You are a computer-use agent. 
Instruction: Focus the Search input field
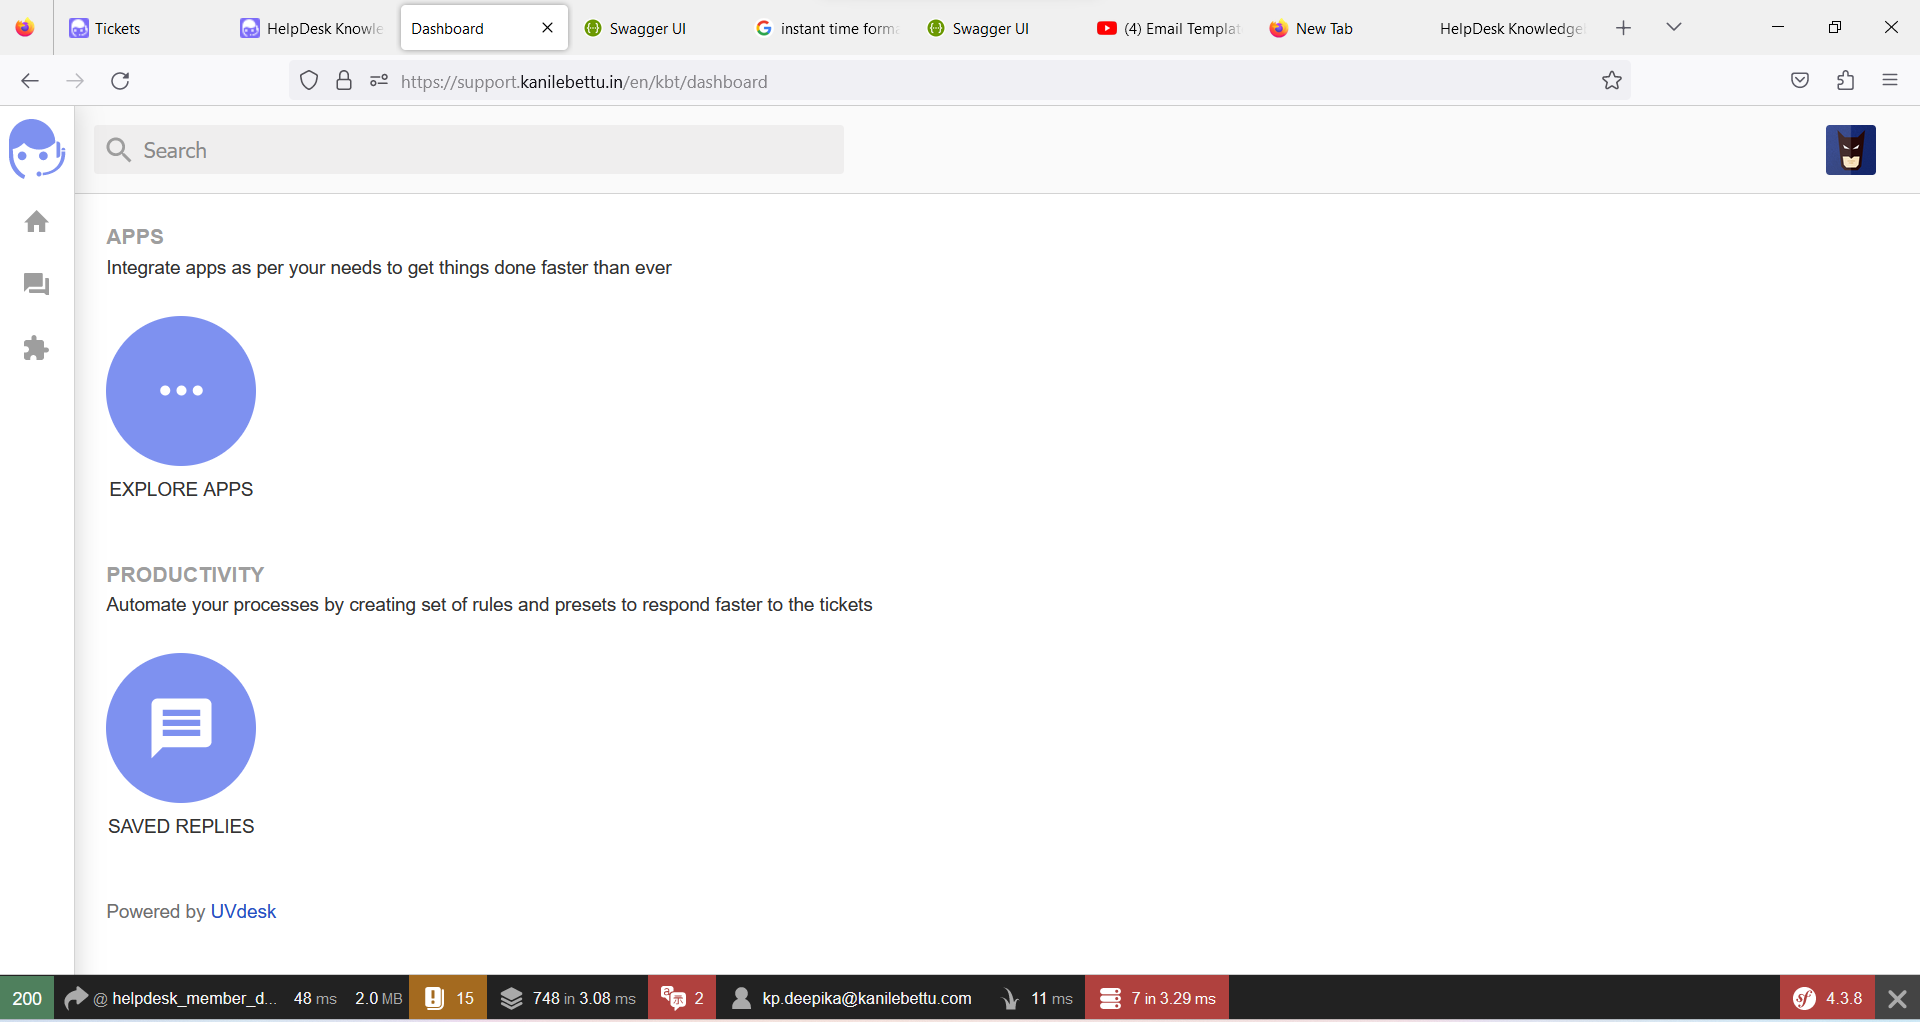pyautogui.click(x=469, y=150)
